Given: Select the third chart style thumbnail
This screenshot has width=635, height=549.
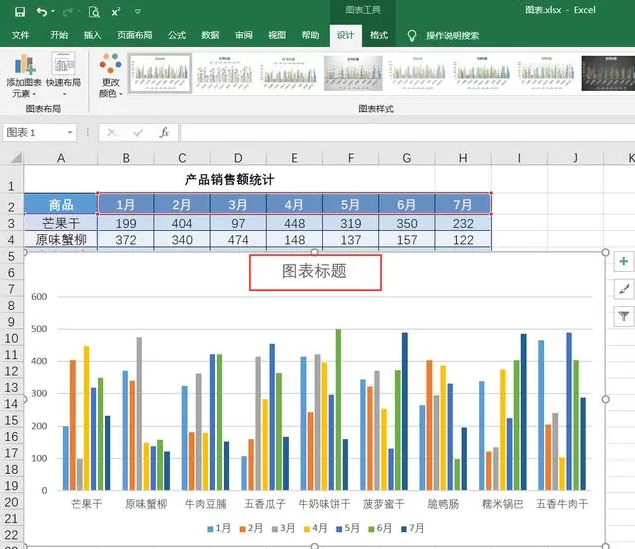Looking at the screenshot, I should point(289,73).
